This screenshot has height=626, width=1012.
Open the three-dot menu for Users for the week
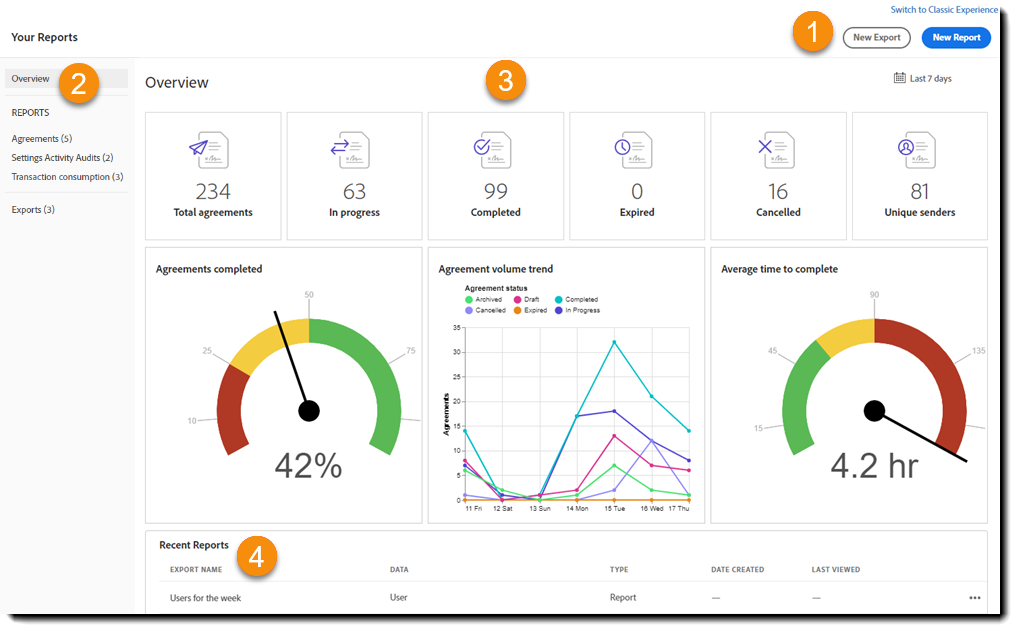click(x=975, y=598)
